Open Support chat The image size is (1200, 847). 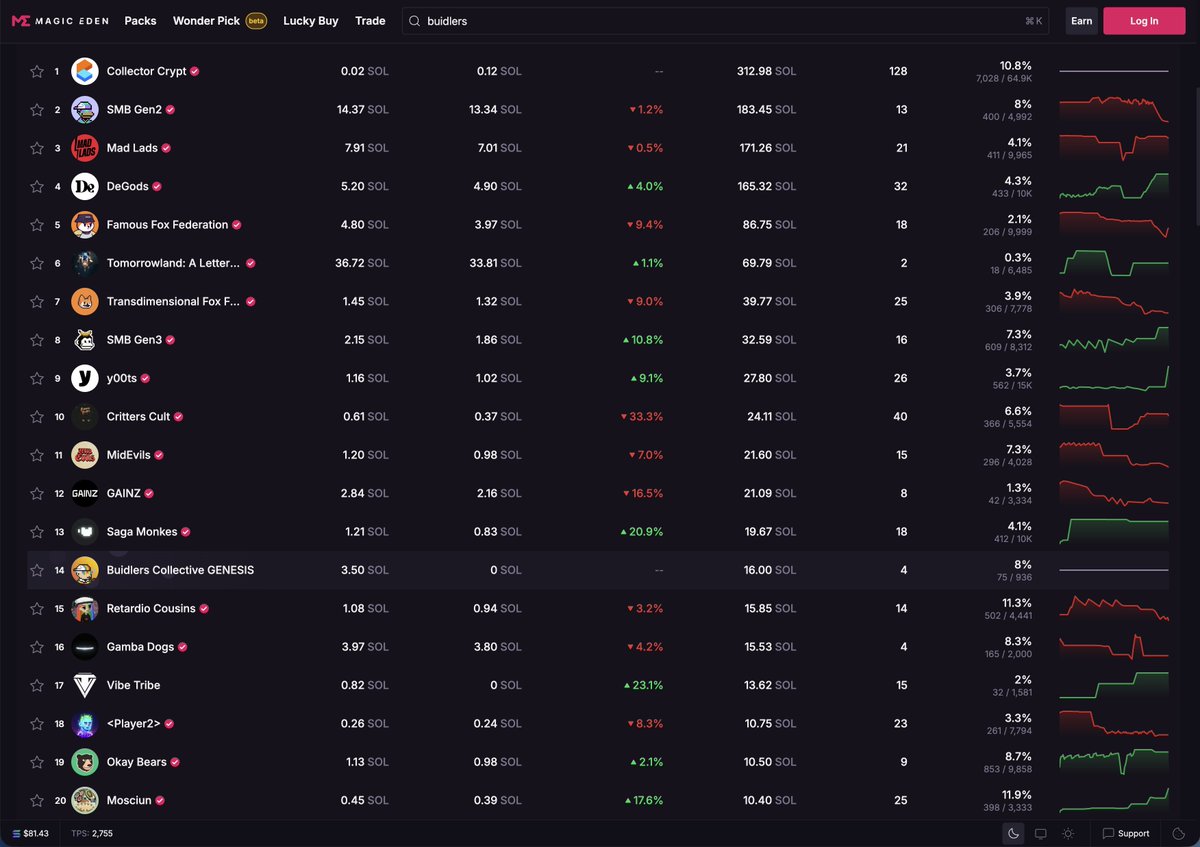coord(1126,833)
